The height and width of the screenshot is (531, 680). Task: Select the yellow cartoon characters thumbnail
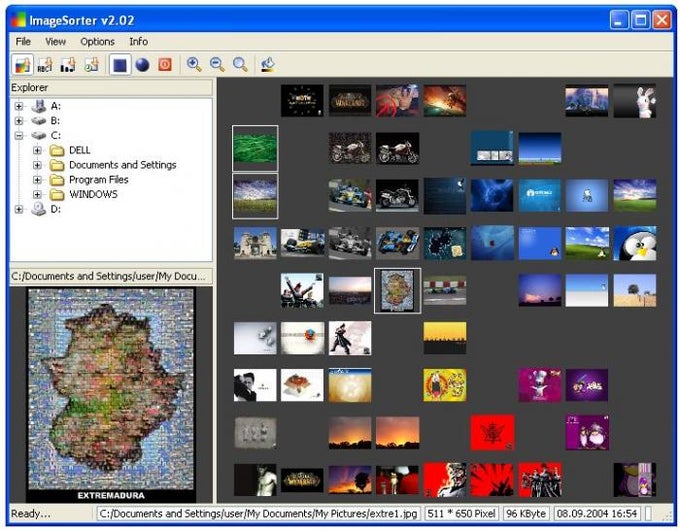[x=445, y=385]
